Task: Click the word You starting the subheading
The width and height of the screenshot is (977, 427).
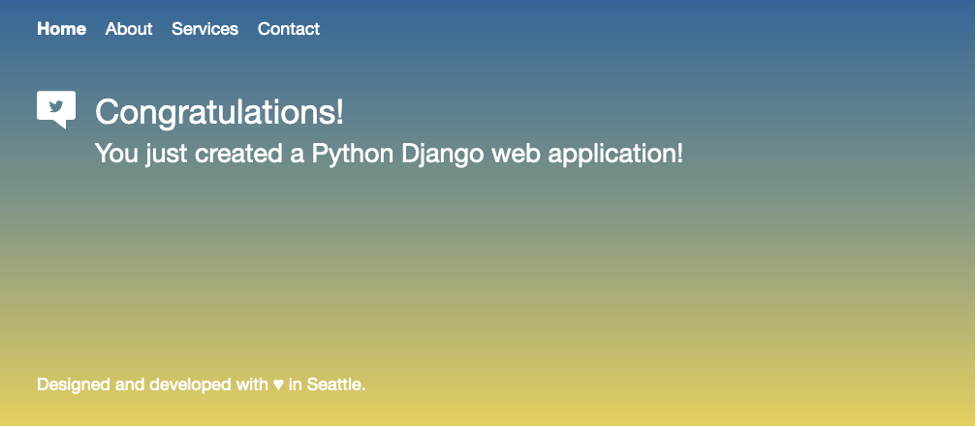Action: [116, 154]
